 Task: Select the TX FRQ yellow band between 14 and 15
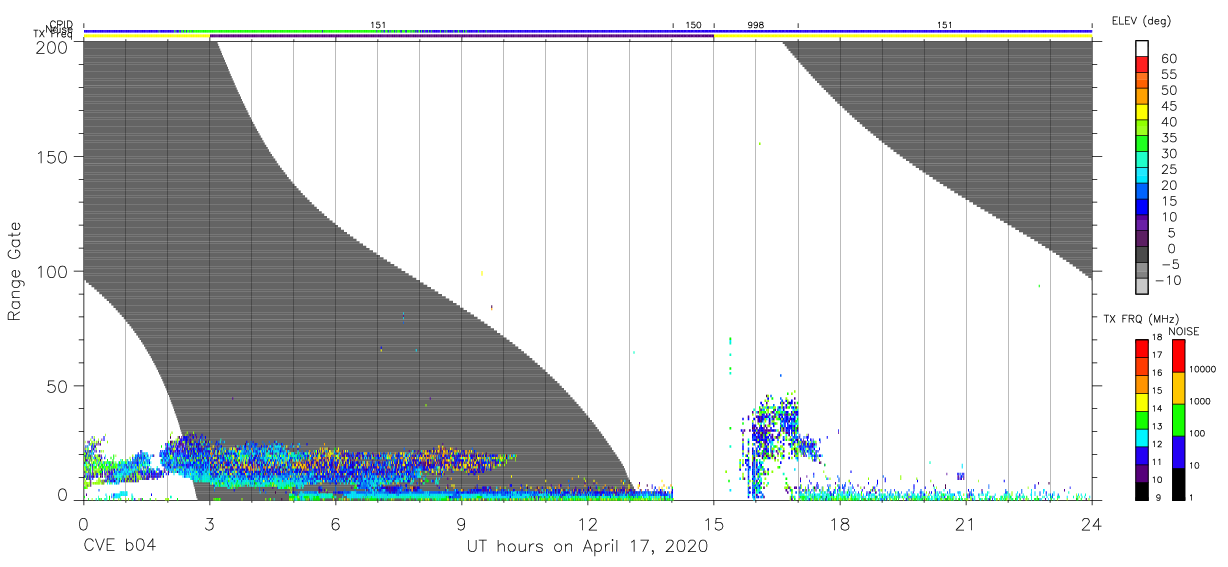coord(1142,400)
